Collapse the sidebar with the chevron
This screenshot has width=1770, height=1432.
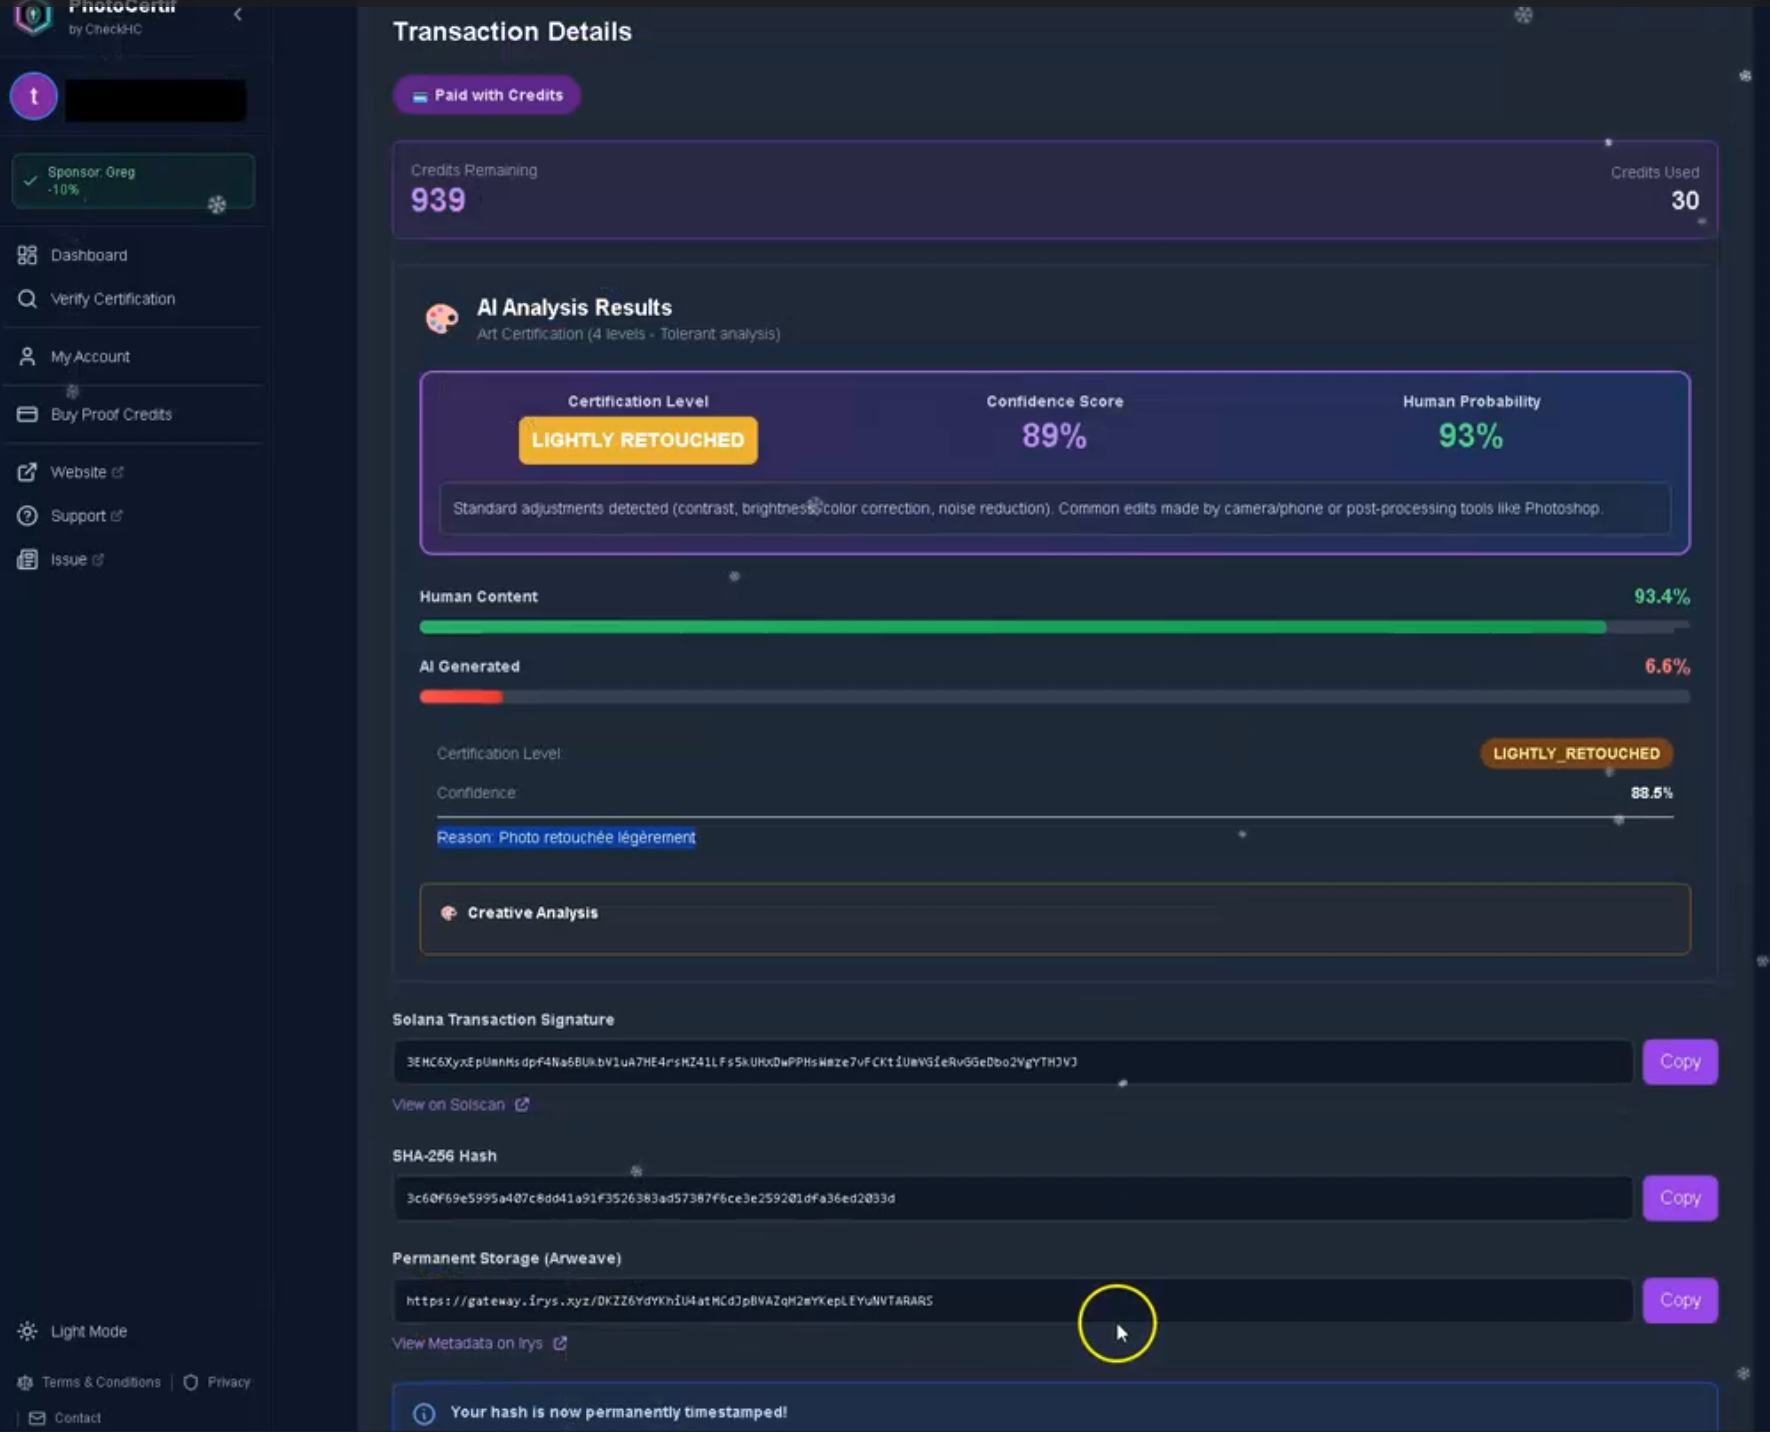pos(237,15)
